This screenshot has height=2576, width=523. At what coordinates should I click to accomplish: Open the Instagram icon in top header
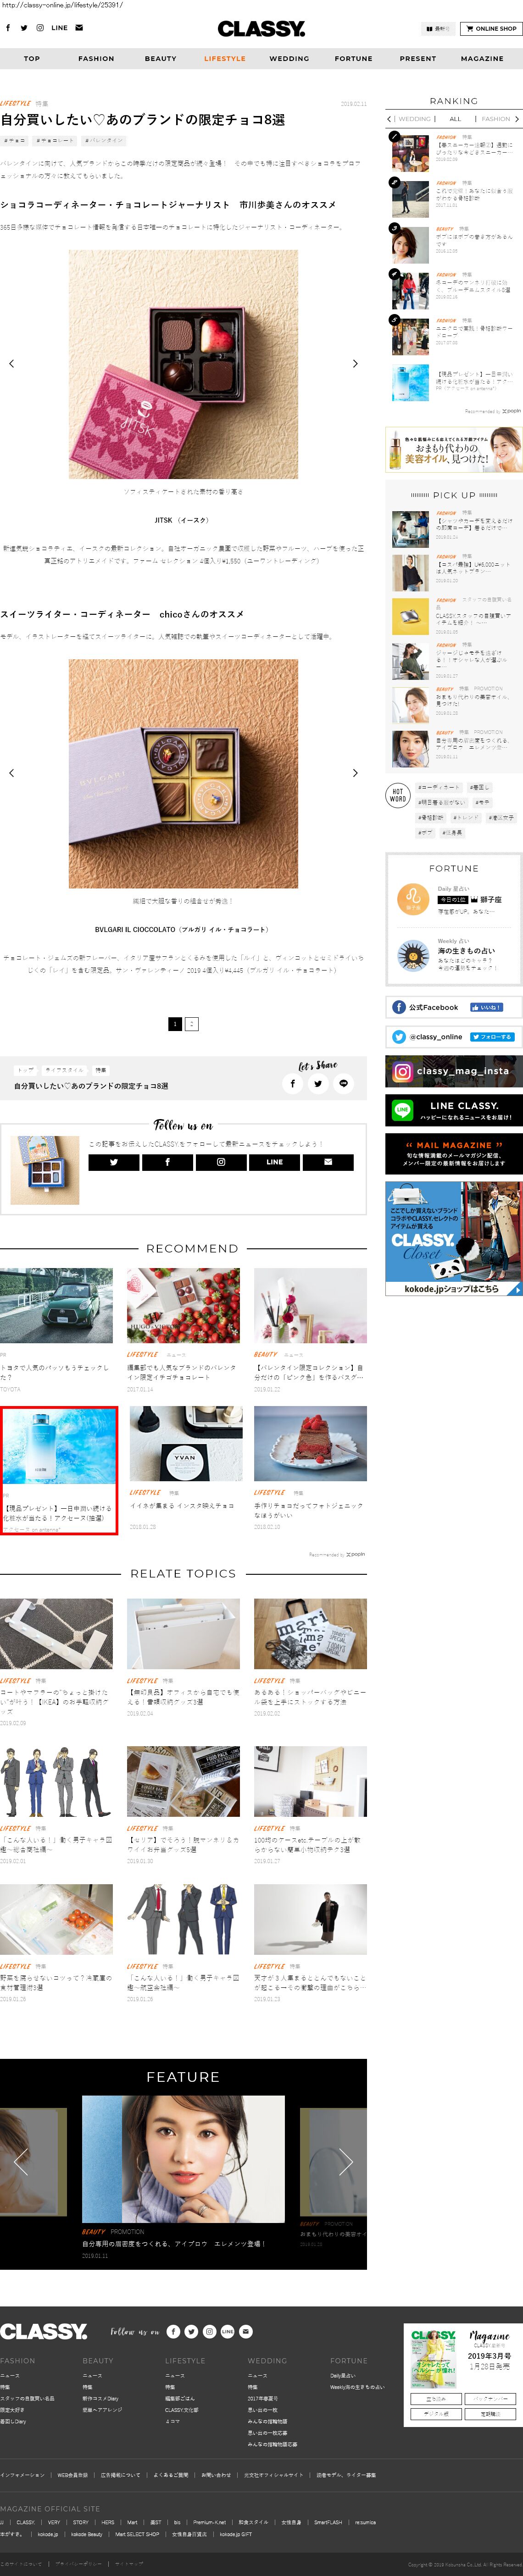pos(40,28)
